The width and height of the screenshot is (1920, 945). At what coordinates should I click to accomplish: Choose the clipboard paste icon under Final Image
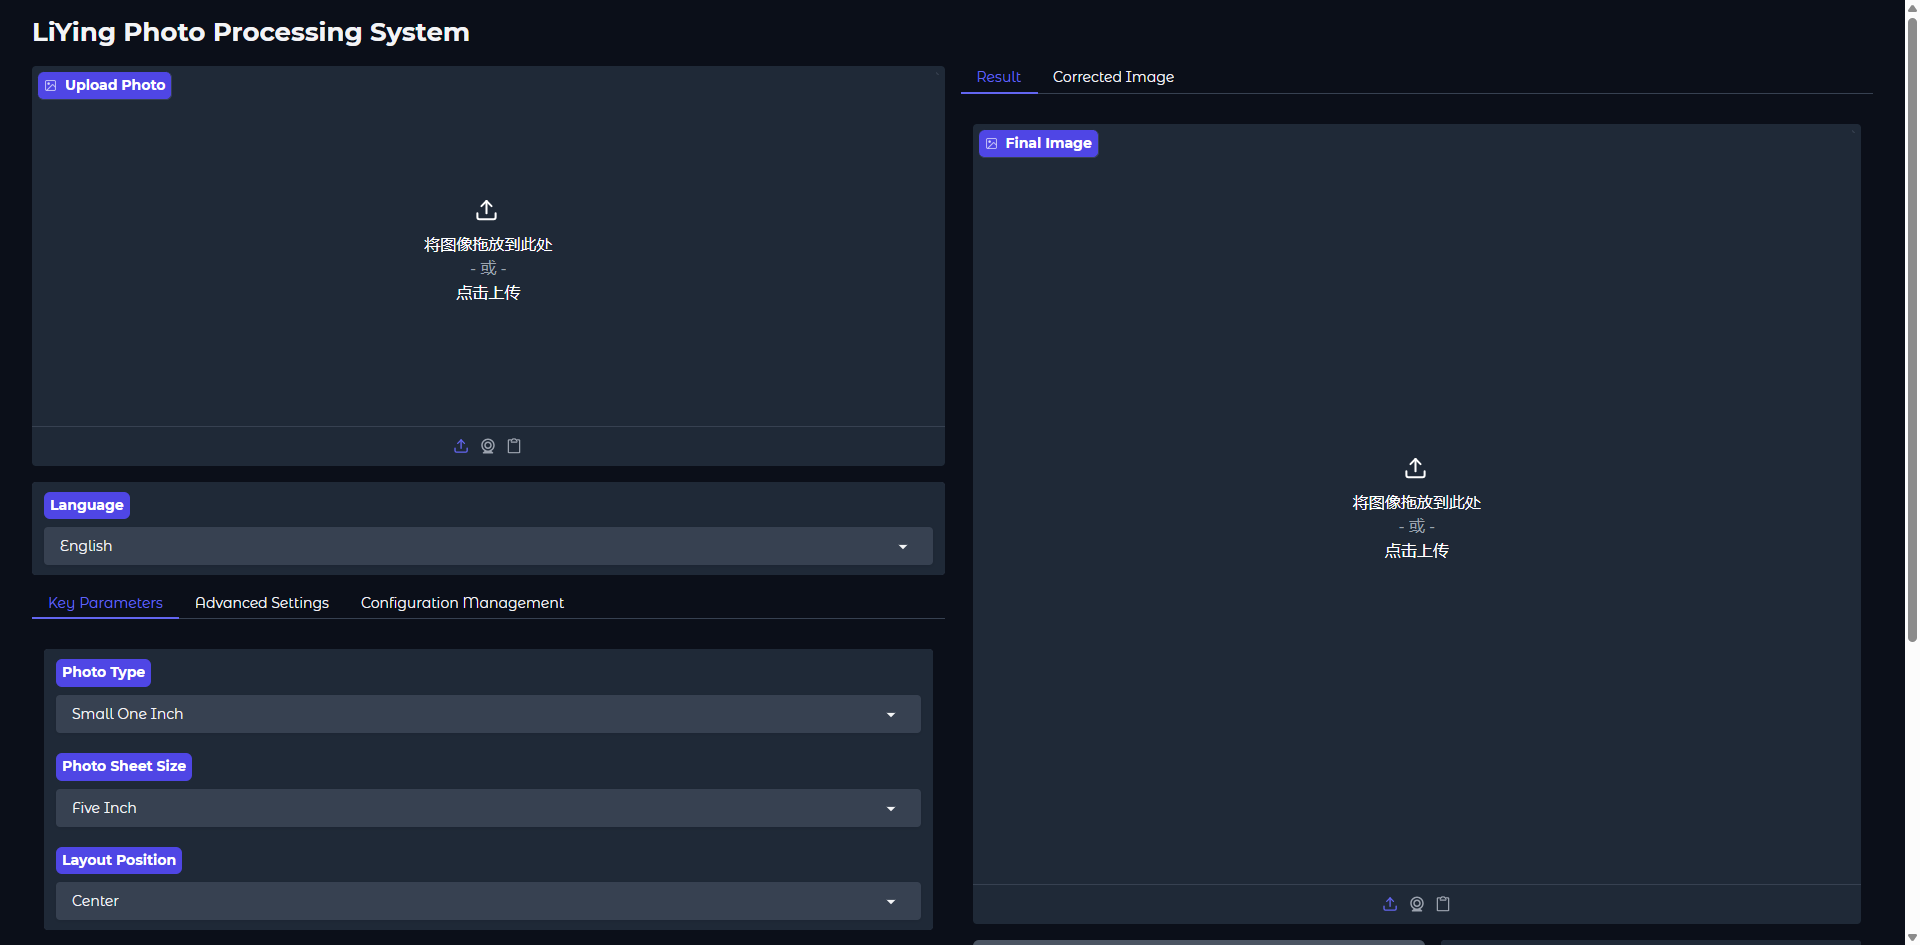[1443, 904]
